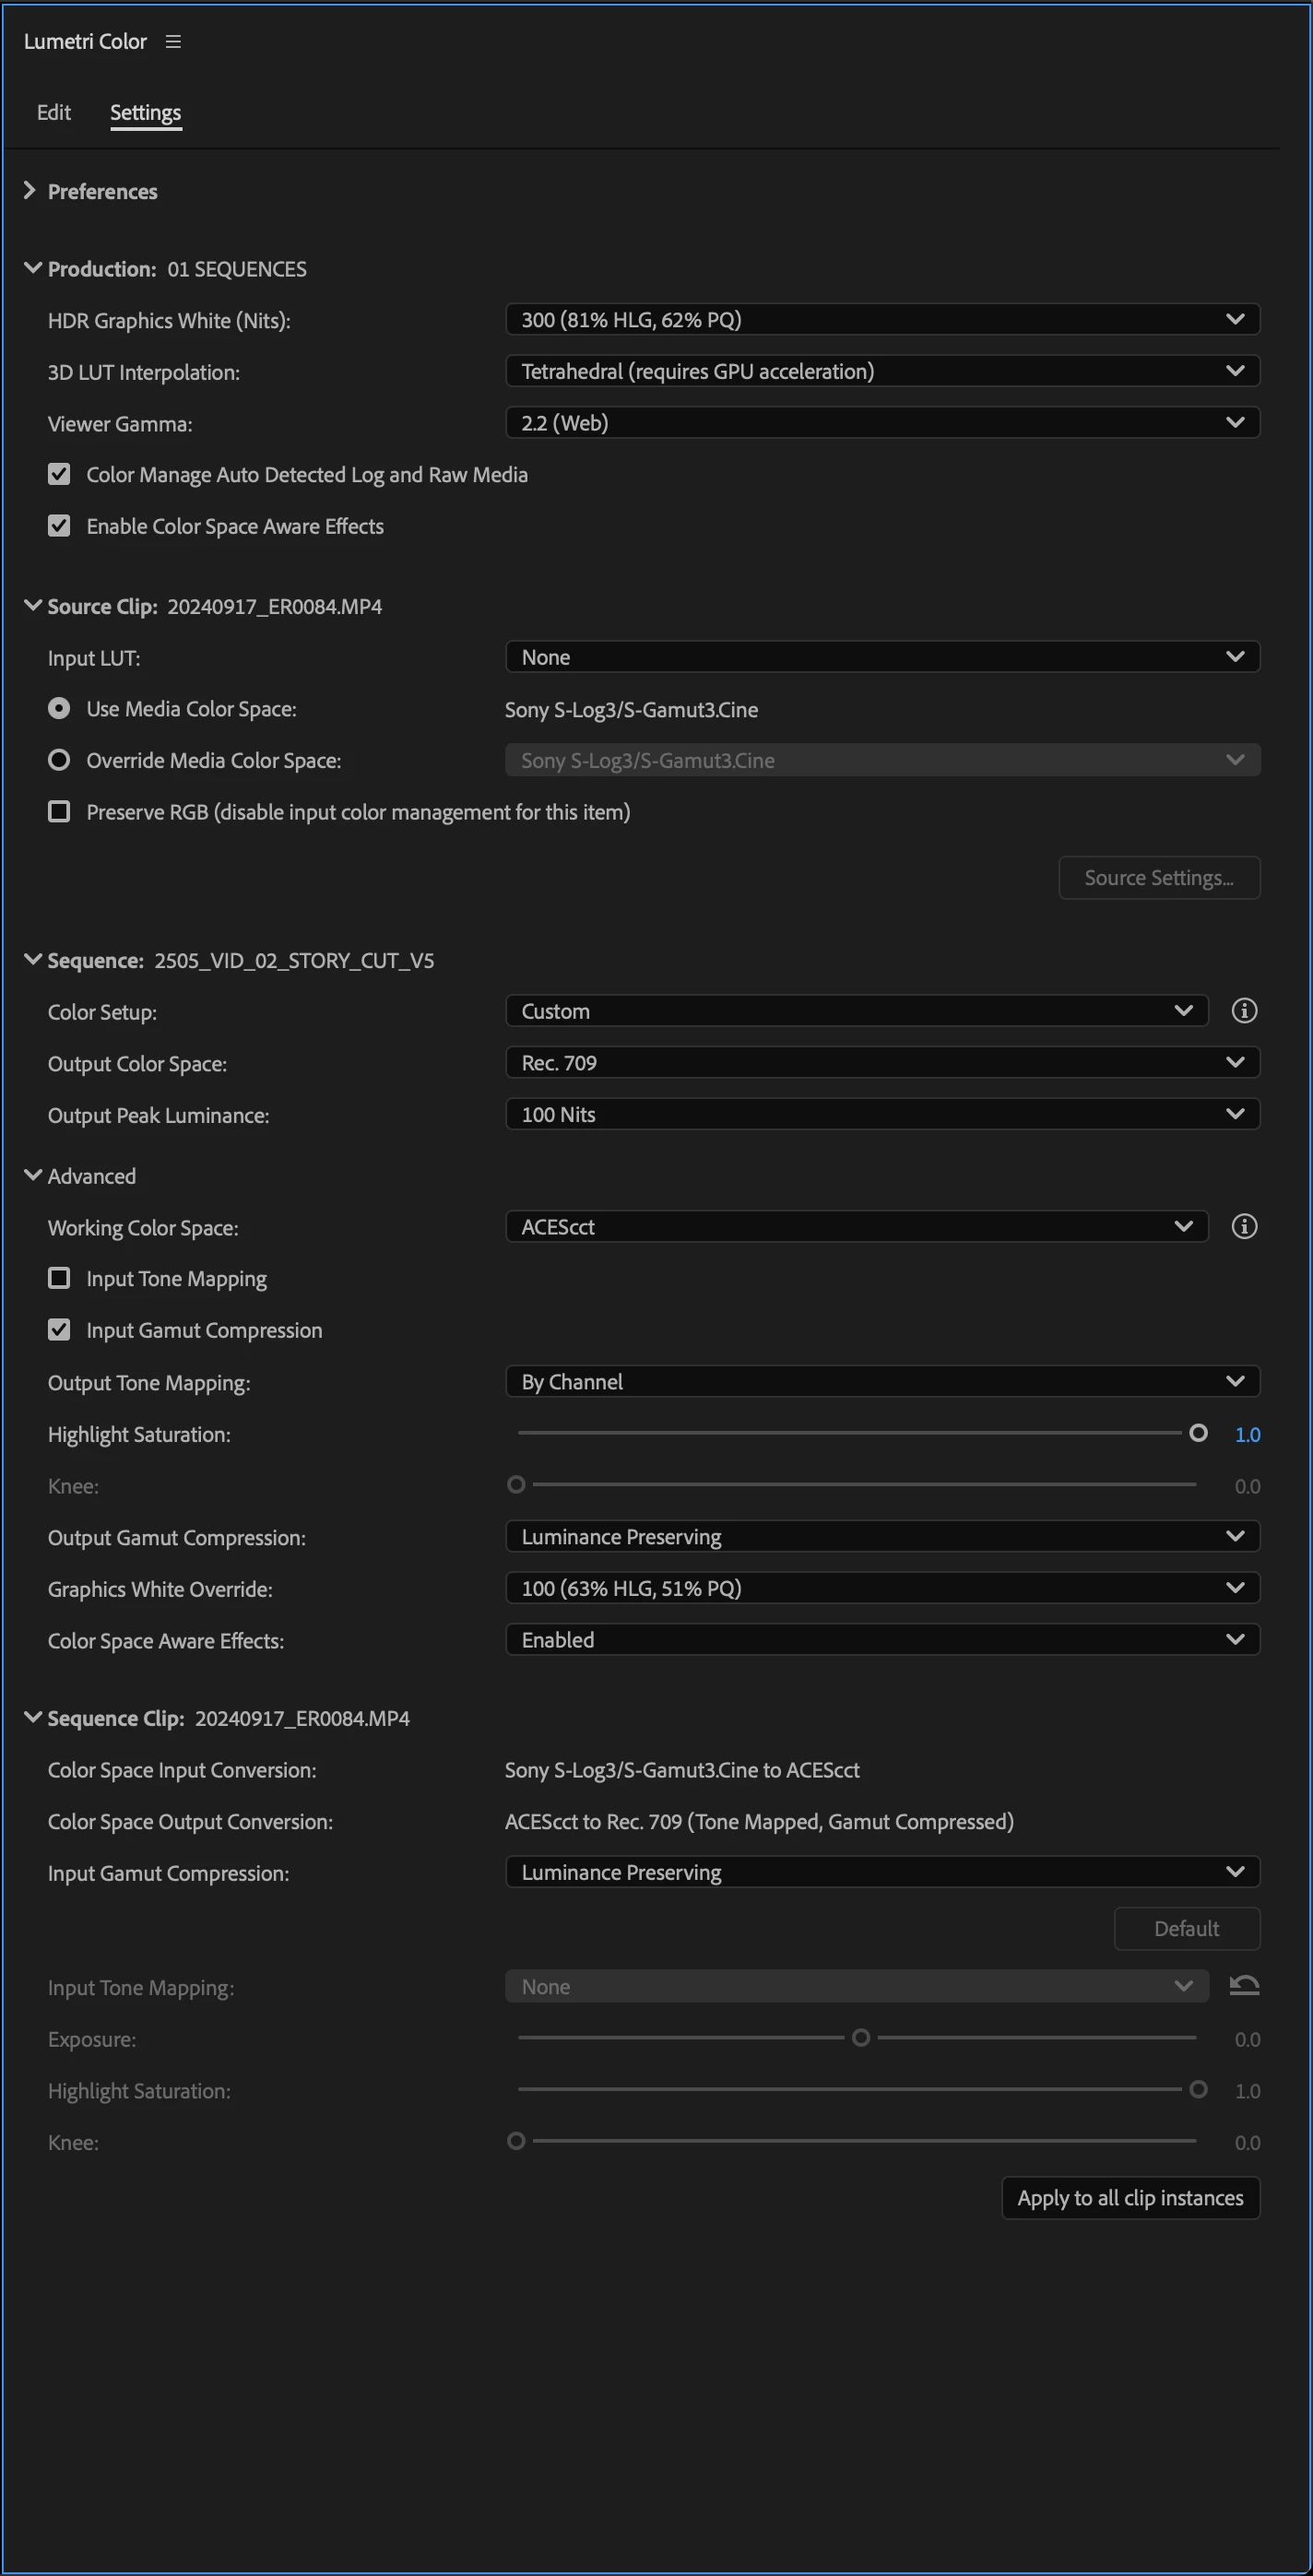Collapse the Sequence Clip section chevron
Screen dimensions: 1313x2576
tap(33, 1717)
